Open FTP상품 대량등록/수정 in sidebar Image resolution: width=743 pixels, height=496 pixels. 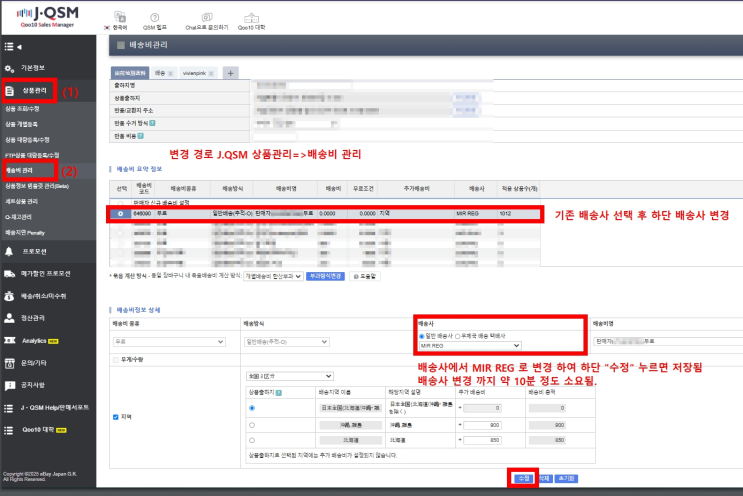coord(32,155)
